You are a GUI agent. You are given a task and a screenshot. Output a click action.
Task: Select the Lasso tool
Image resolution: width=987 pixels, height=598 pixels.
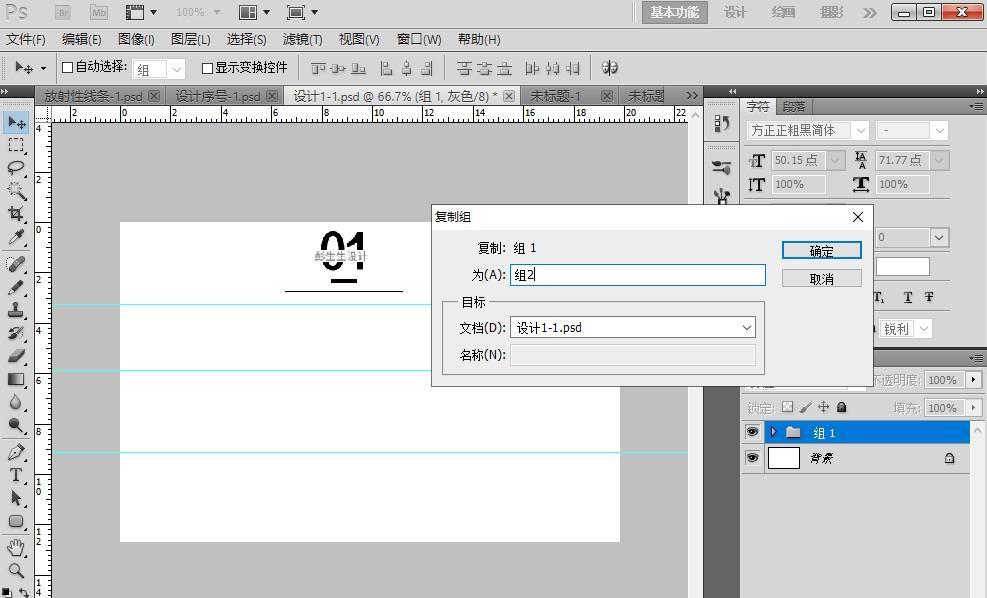[x=16, y=167]
